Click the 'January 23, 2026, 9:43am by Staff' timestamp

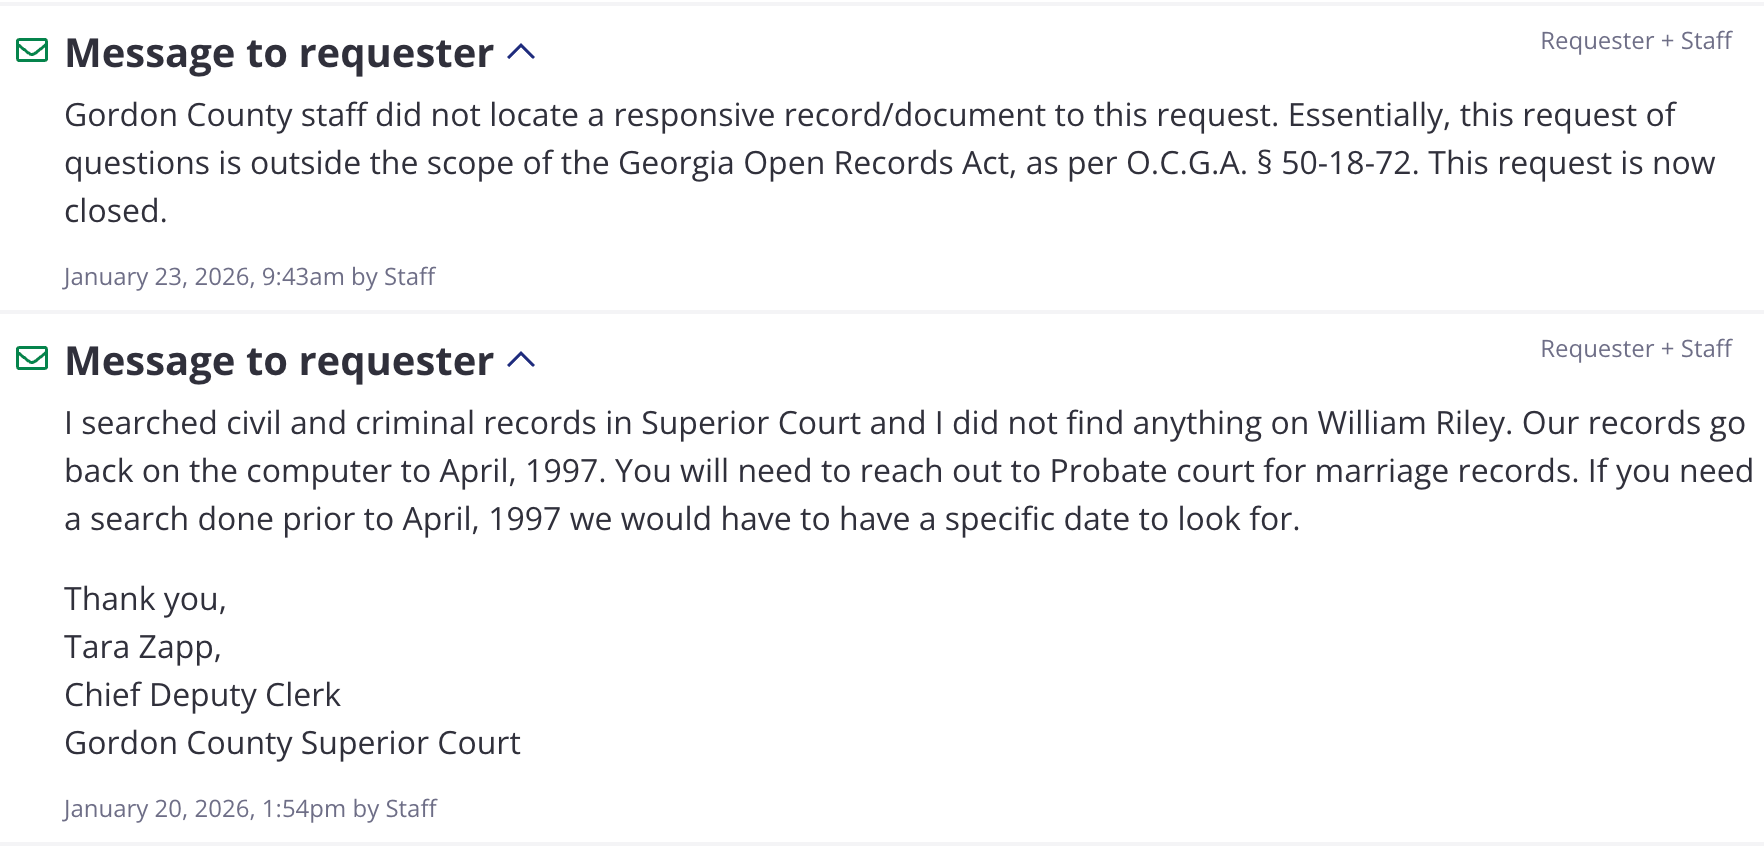pyautogui.click(x=249, y=277)
